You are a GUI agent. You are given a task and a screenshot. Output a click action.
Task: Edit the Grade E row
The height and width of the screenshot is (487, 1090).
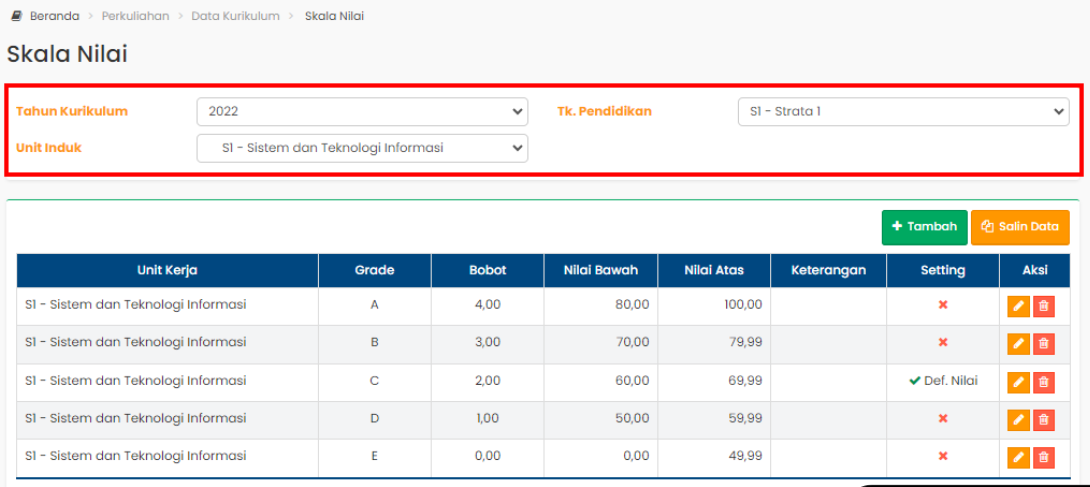pos(1018,458)
